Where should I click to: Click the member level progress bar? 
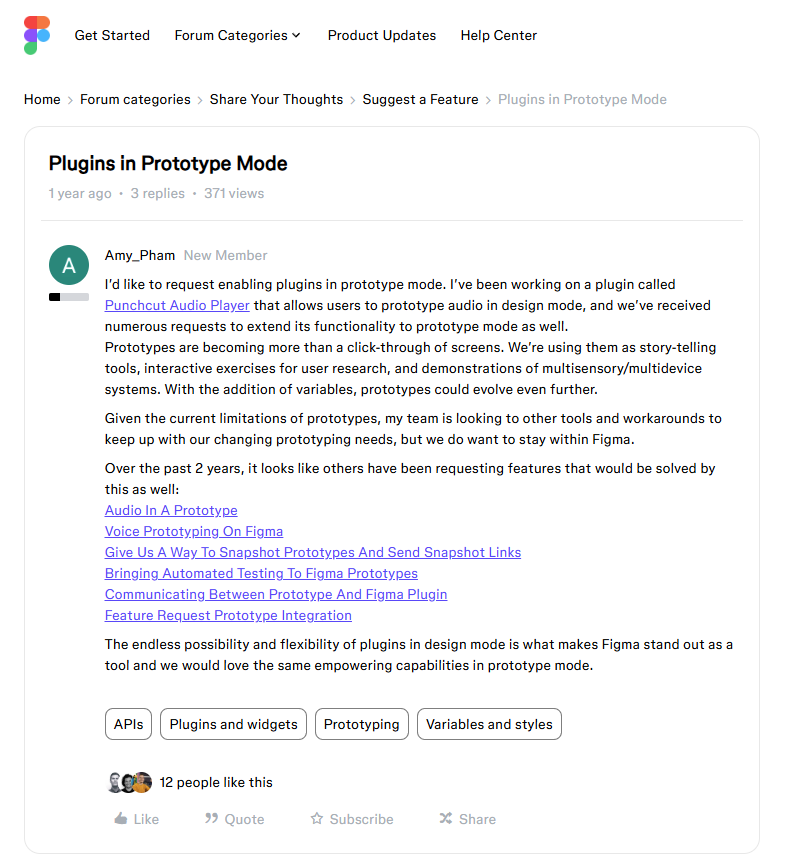[x=69, y=297]
